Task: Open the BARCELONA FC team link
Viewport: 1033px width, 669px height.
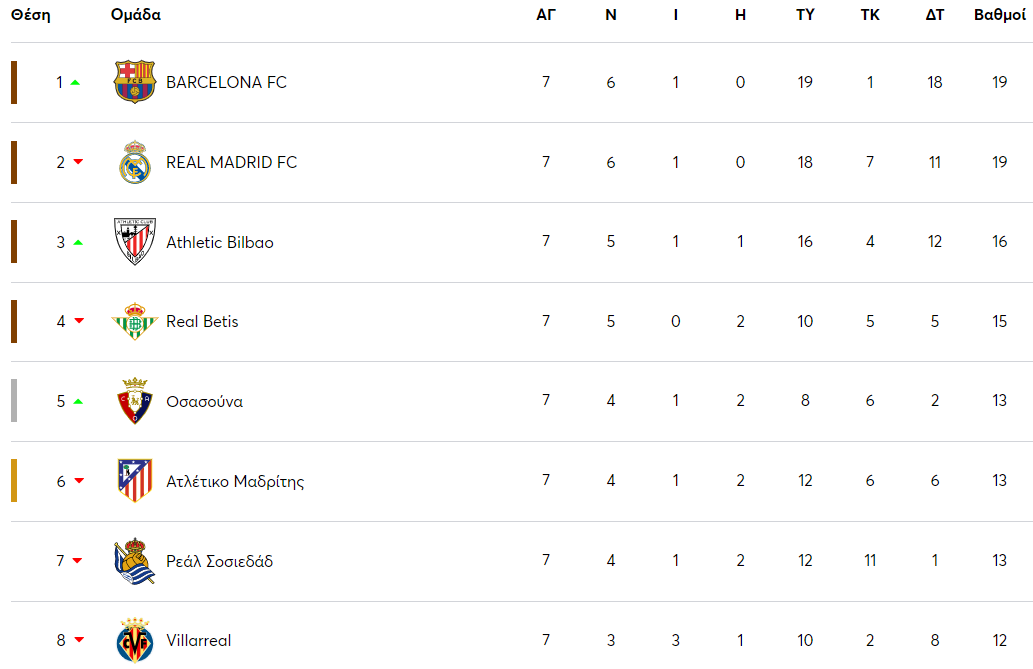Action: point(226,82)
